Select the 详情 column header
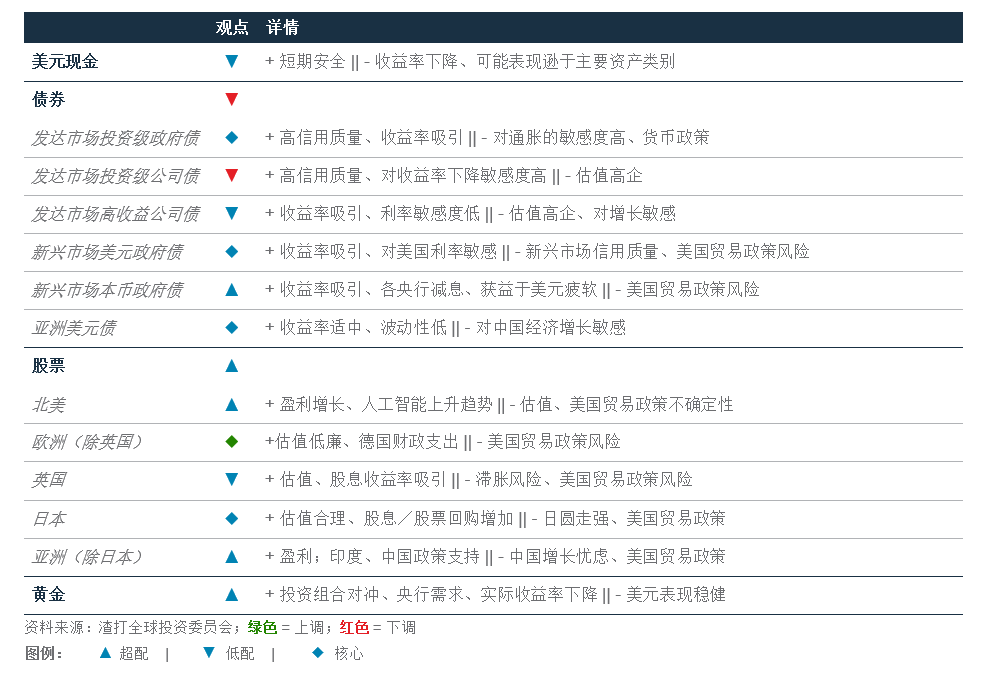Viewport: 988px width, 681px height. pyautogui.click(x=282, y=27)
